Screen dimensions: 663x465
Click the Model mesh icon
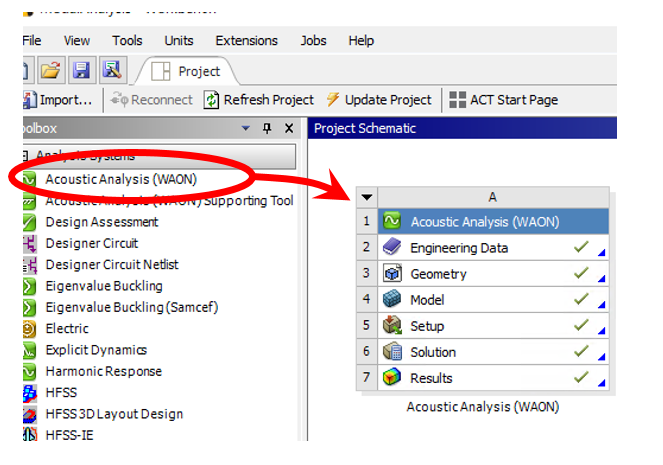392,299
